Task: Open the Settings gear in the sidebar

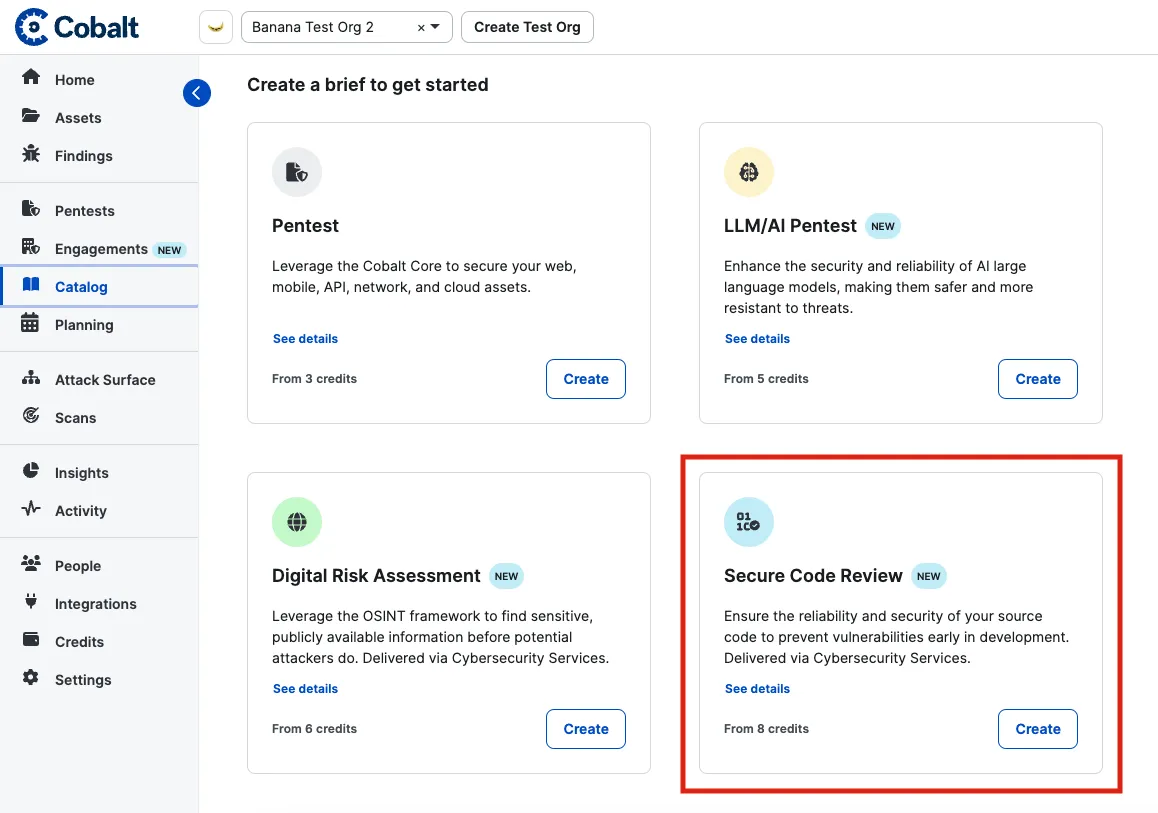Action: pos(82,679)
